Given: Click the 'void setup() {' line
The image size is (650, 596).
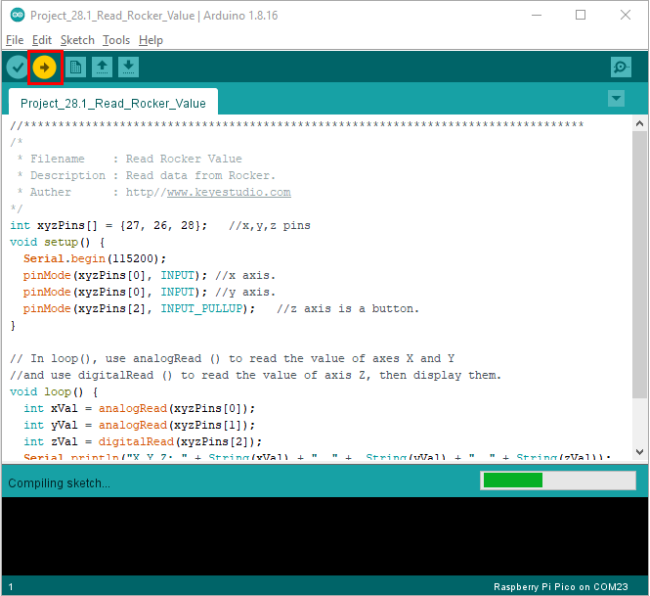Looking at the screenshot, I should click(57, 242).
